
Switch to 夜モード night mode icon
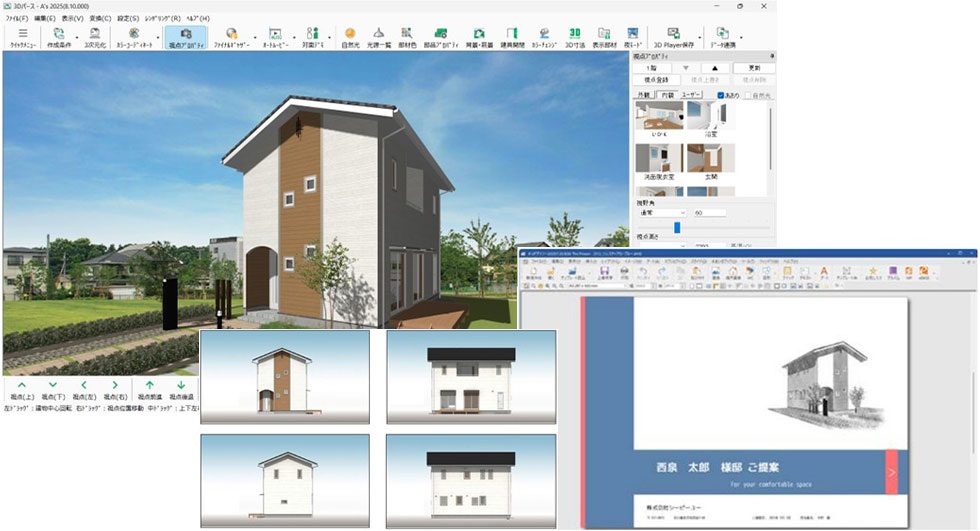pos(632,38)
